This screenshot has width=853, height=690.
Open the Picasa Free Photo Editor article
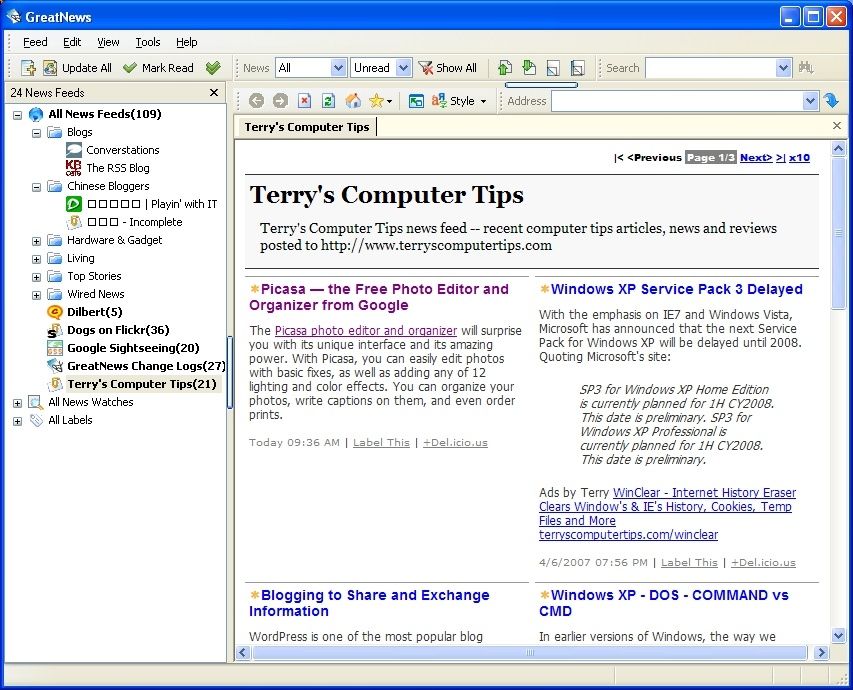pos(379,297)
